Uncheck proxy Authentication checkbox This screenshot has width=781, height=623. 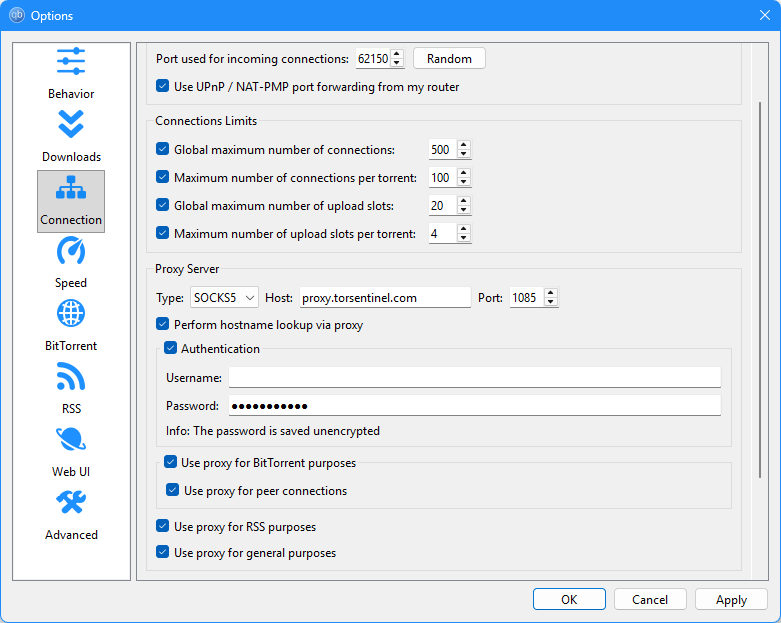170,348
